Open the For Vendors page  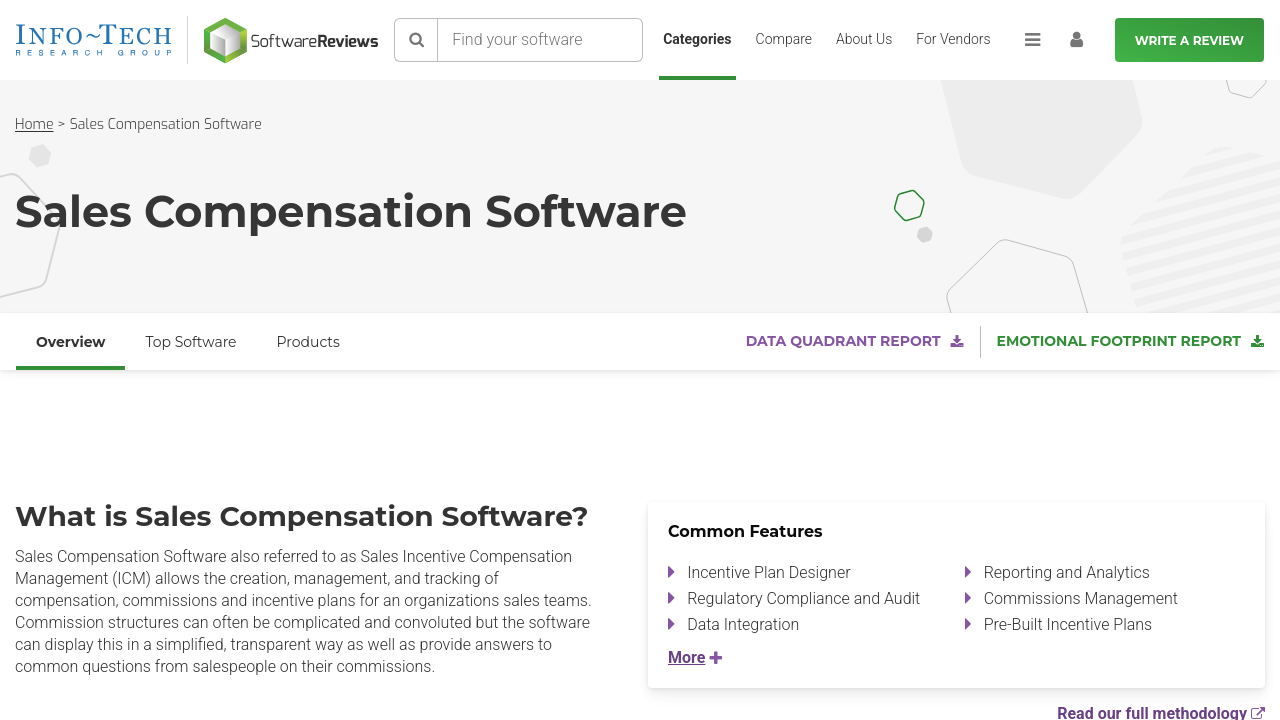point(953,39)
